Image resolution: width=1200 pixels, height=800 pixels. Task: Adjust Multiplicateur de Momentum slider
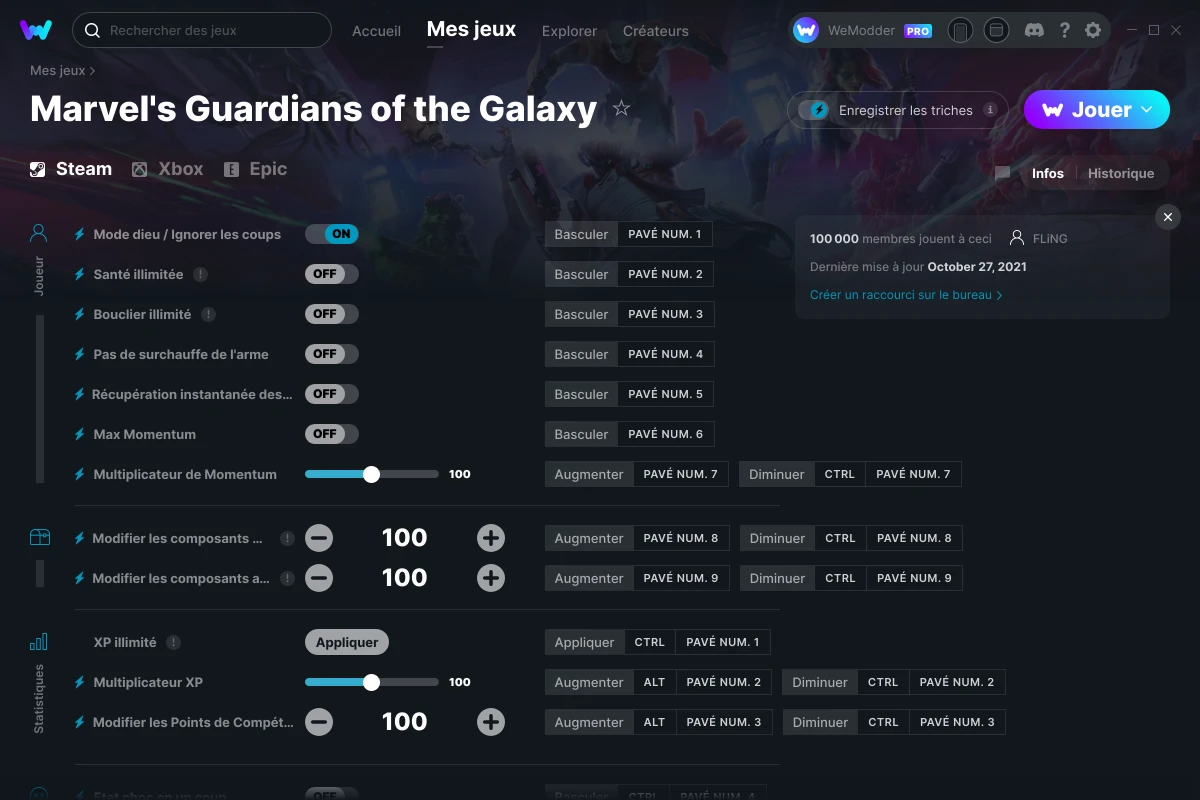point(371,474)
